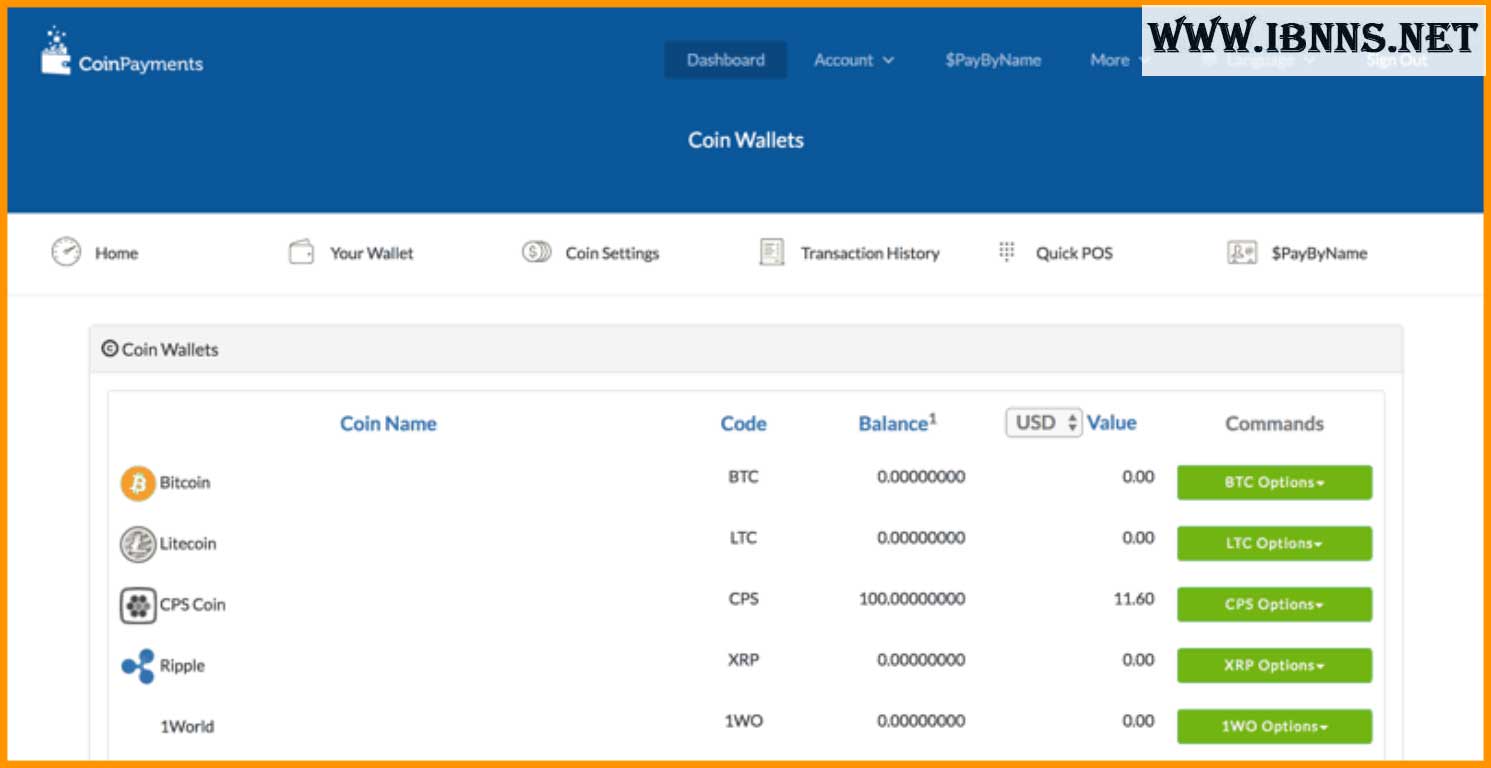Open CPS Options dropdown
This screenshot has width=1491, height=768.
[x=1274, y=604]
